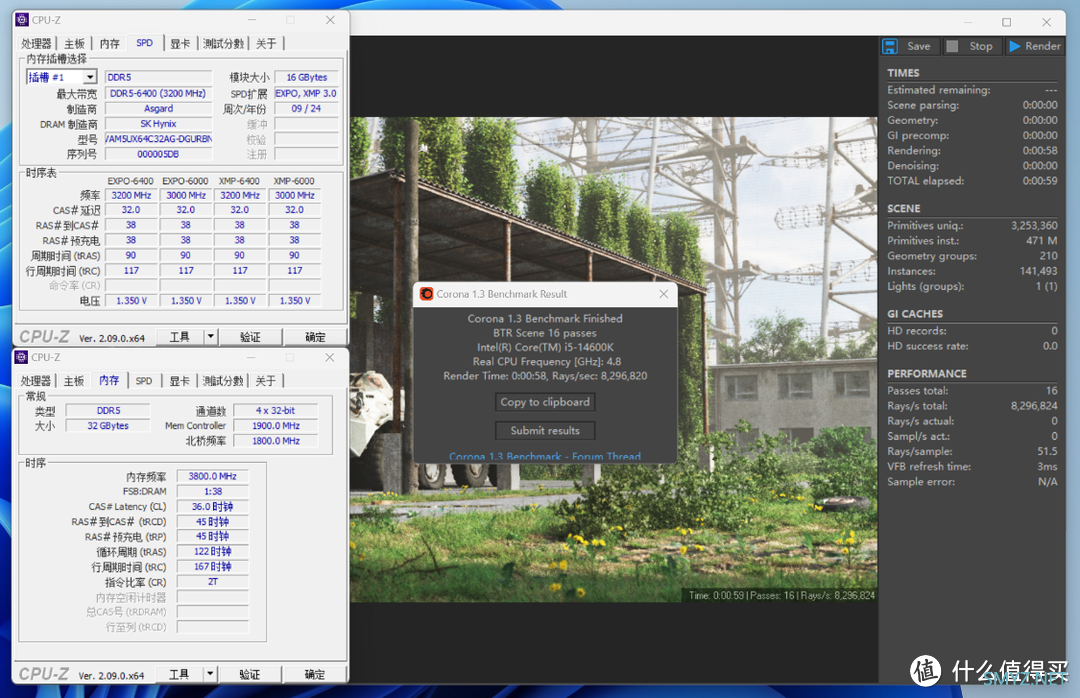
Task: Minimize the top CPU-Z window
Action: click(252, 20)
